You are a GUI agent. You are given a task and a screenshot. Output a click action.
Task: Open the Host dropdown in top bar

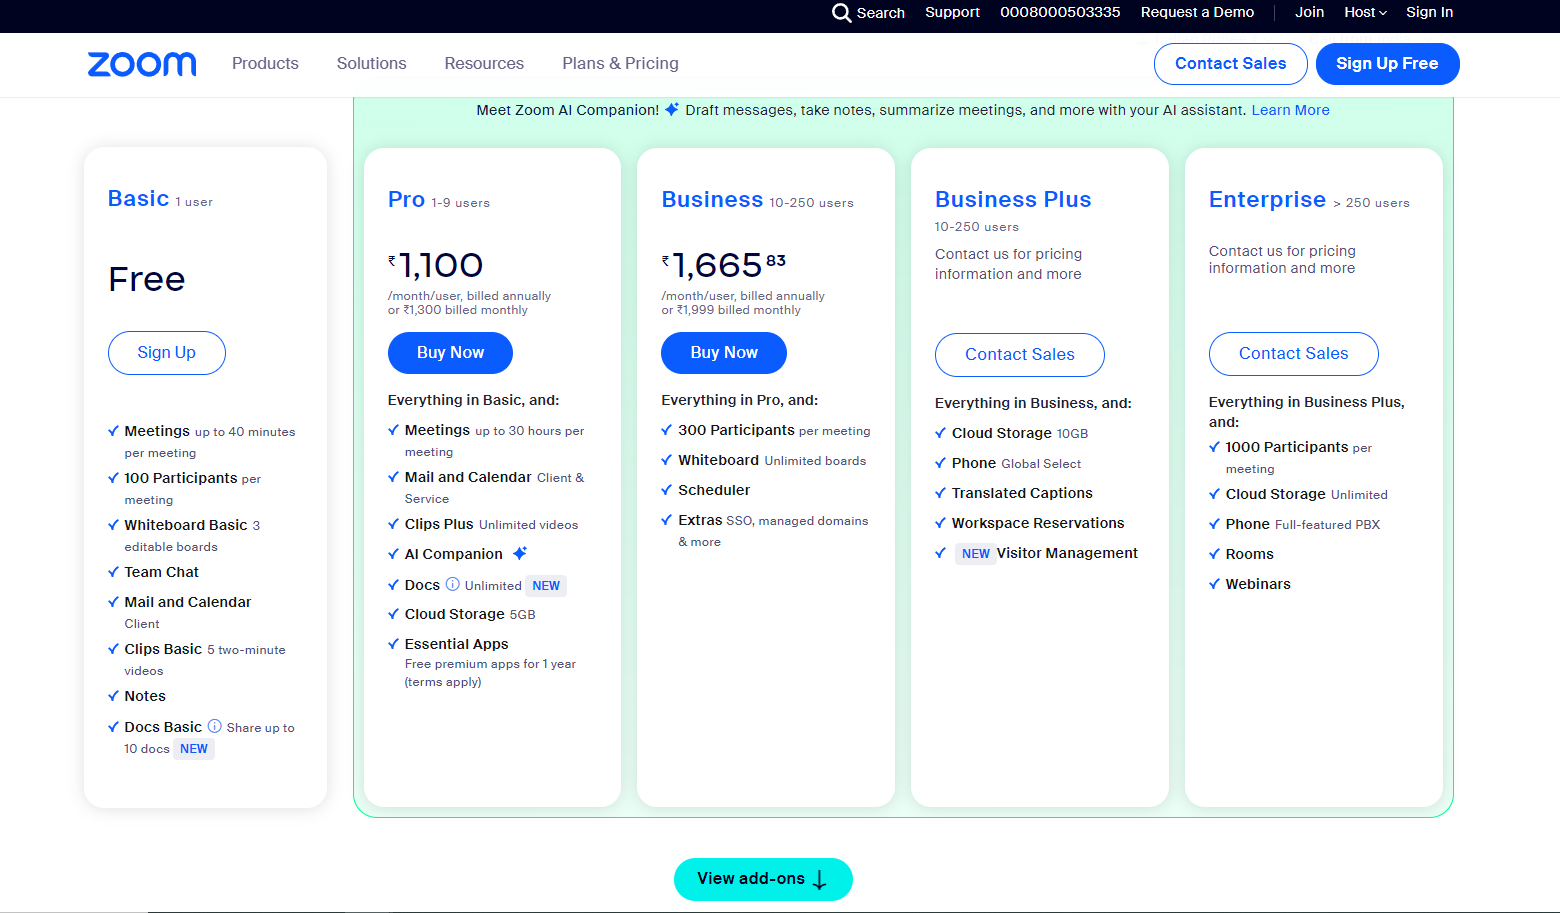[x=1365, y=12]
